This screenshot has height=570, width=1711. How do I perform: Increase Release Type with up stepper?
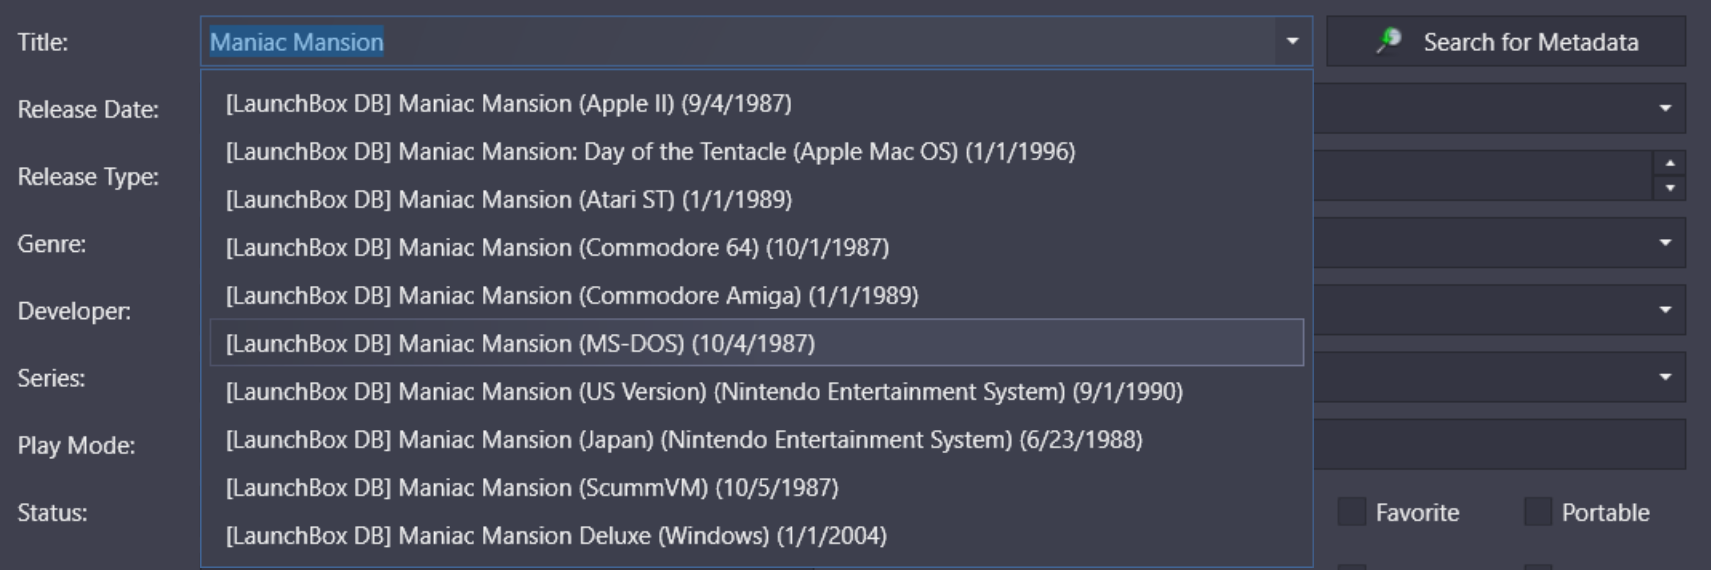click(1670, 163)
